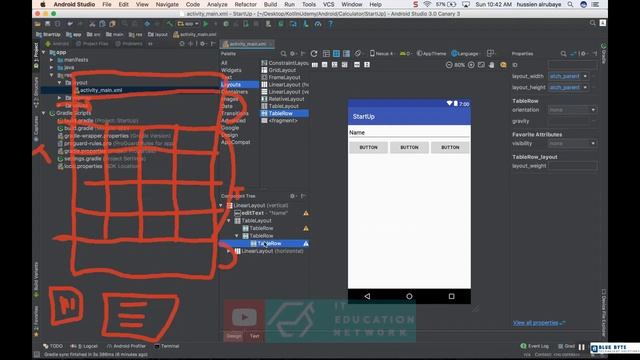Open the TODO tool window

53,346
